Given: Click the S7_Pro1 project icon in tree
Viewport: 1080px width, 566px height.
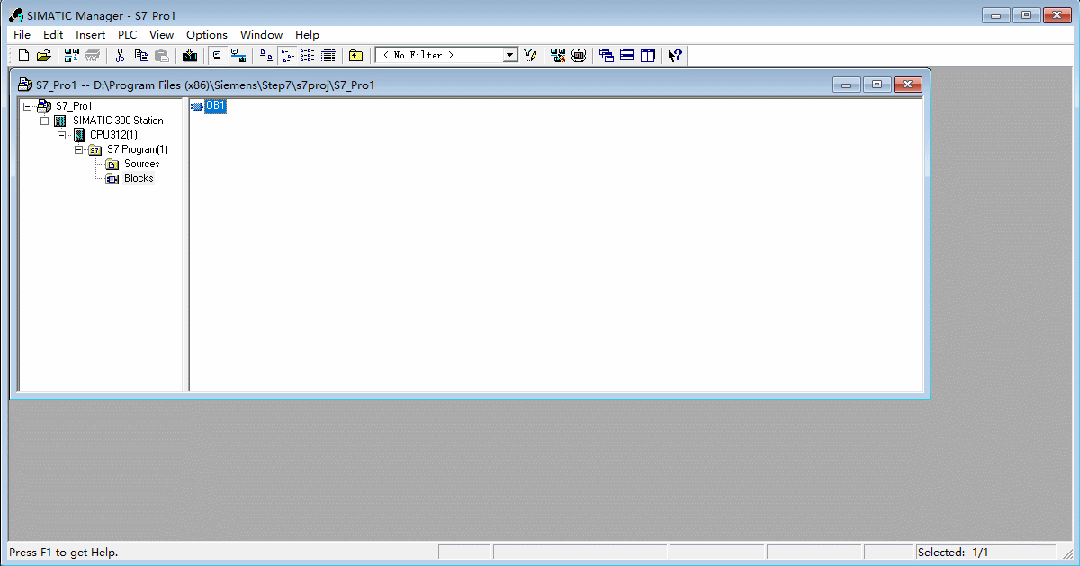Looking at the screenshot, I should (44, 106).
